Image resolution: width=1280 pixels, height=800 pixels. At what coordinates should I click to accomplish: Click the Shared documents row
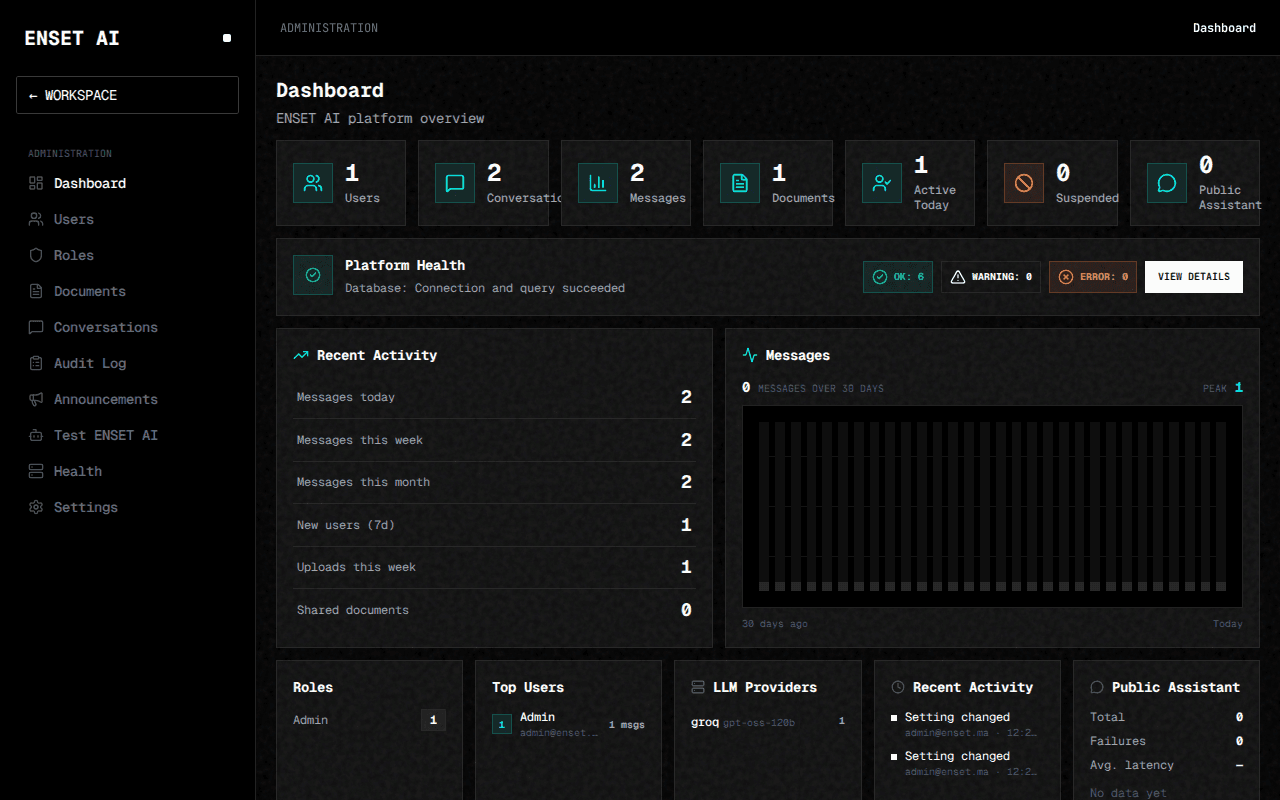[494, 610]
